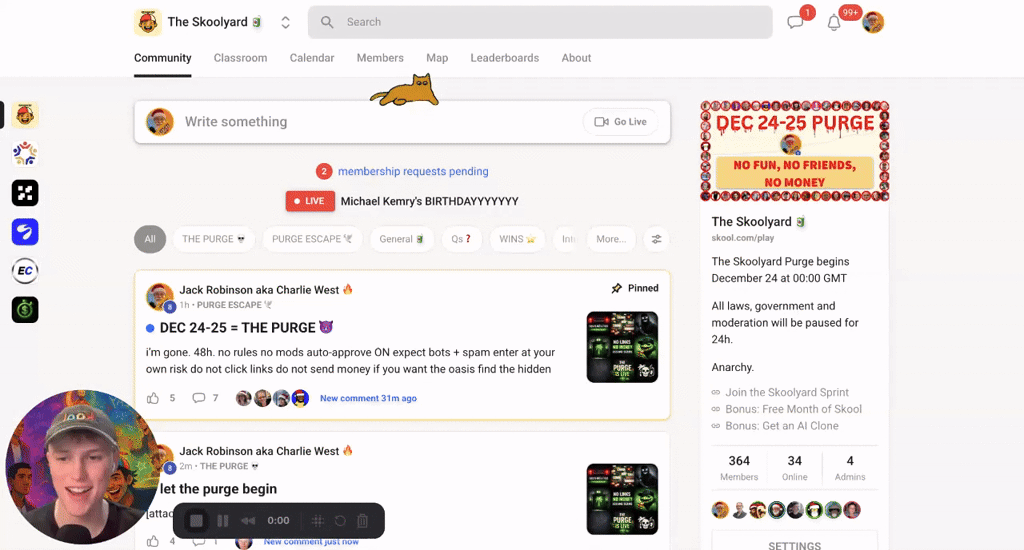Open profile avatar menu in header

point(873,22)
